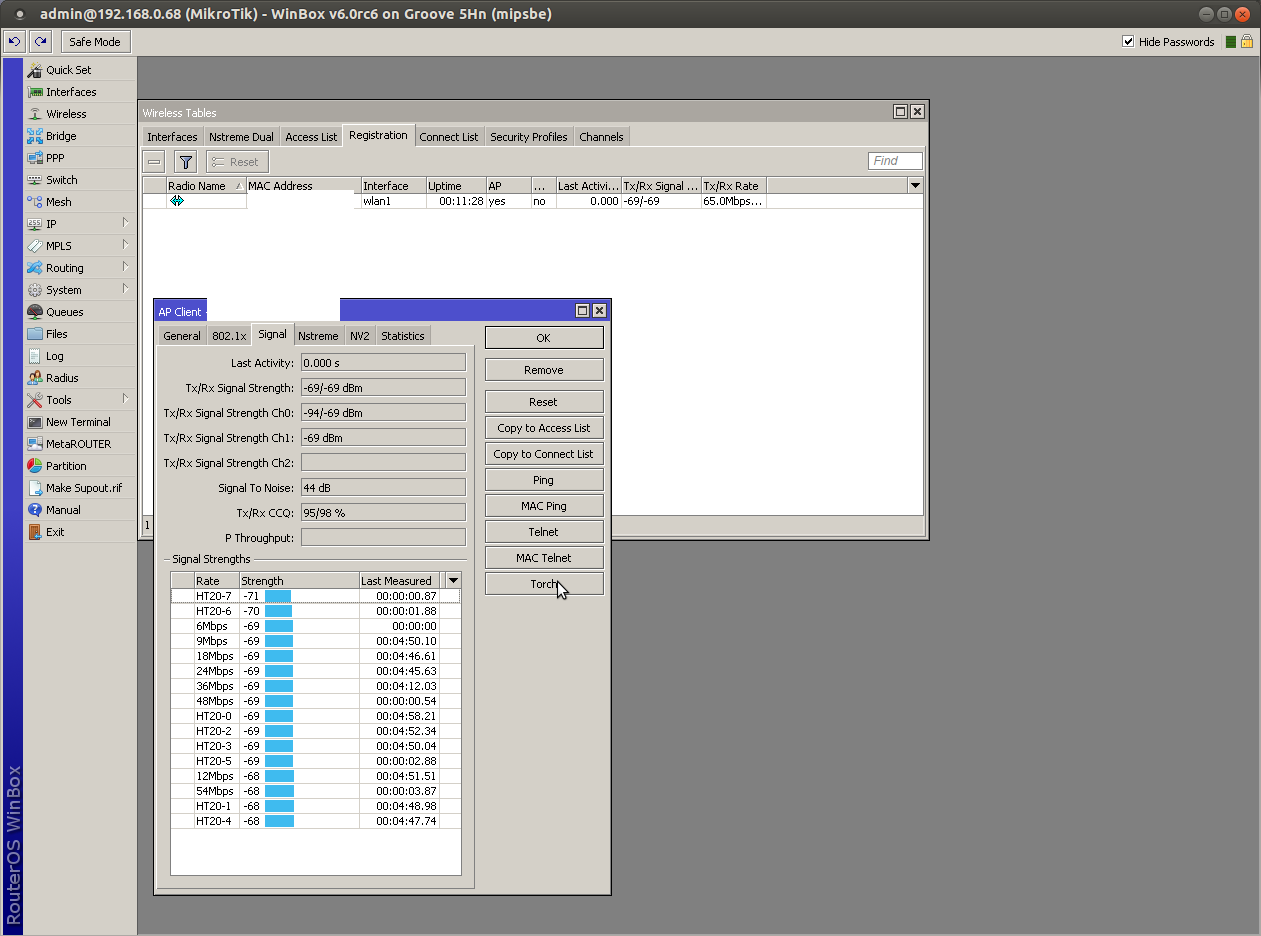Screen dimensions: 1261x936
Task: Sort by the Strength column header
Action: (x=299, y=581)
